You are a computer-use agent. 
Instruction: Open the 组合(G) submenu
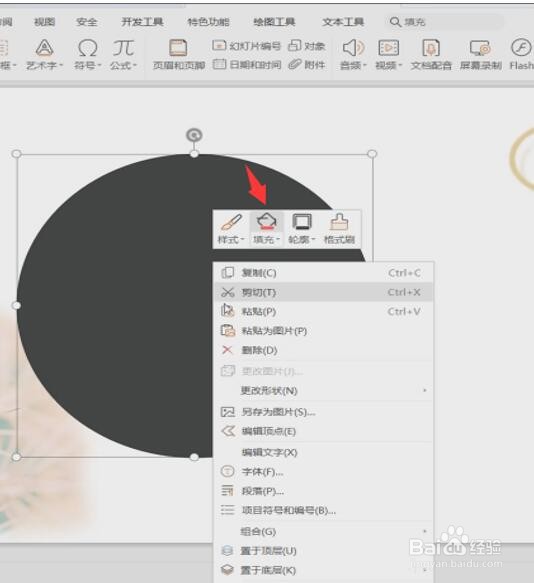324,532
